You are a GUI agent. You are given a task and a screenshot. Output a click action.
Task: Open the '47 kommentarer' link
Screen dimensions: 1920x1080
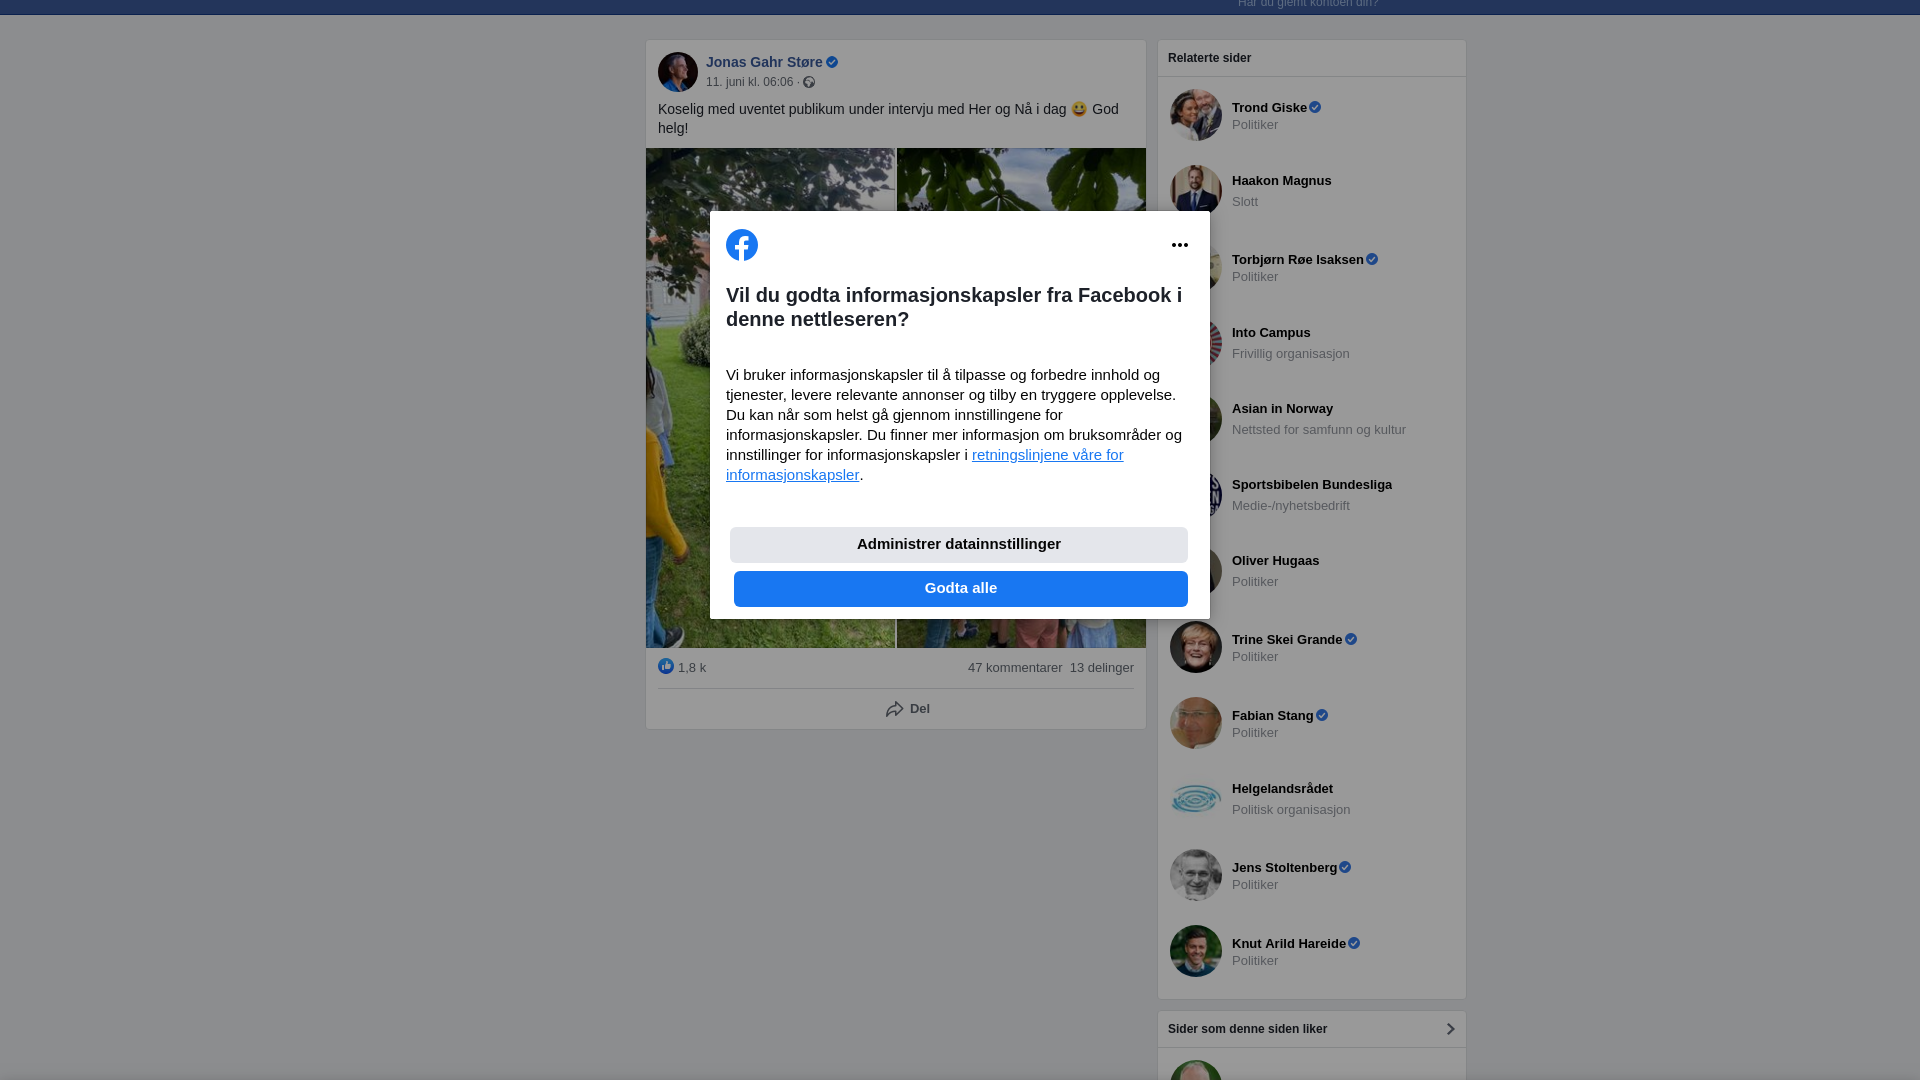click(1015, 668)
